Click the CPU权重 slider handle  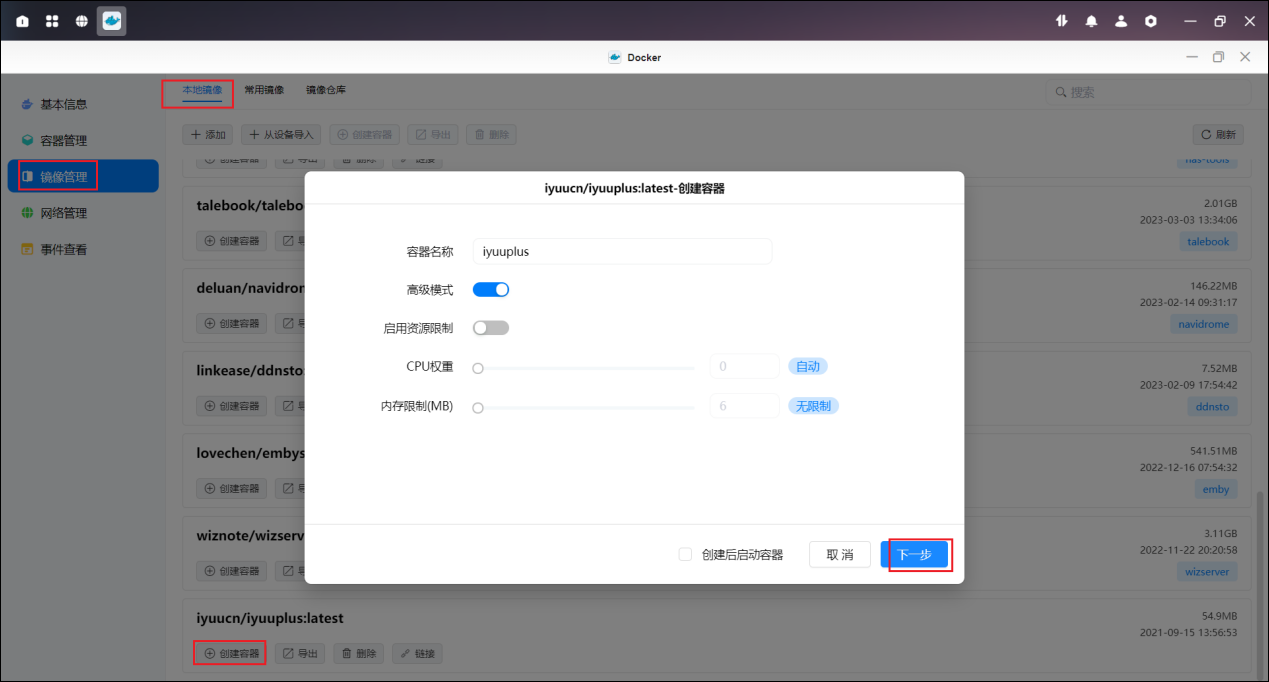pos(478,368)
